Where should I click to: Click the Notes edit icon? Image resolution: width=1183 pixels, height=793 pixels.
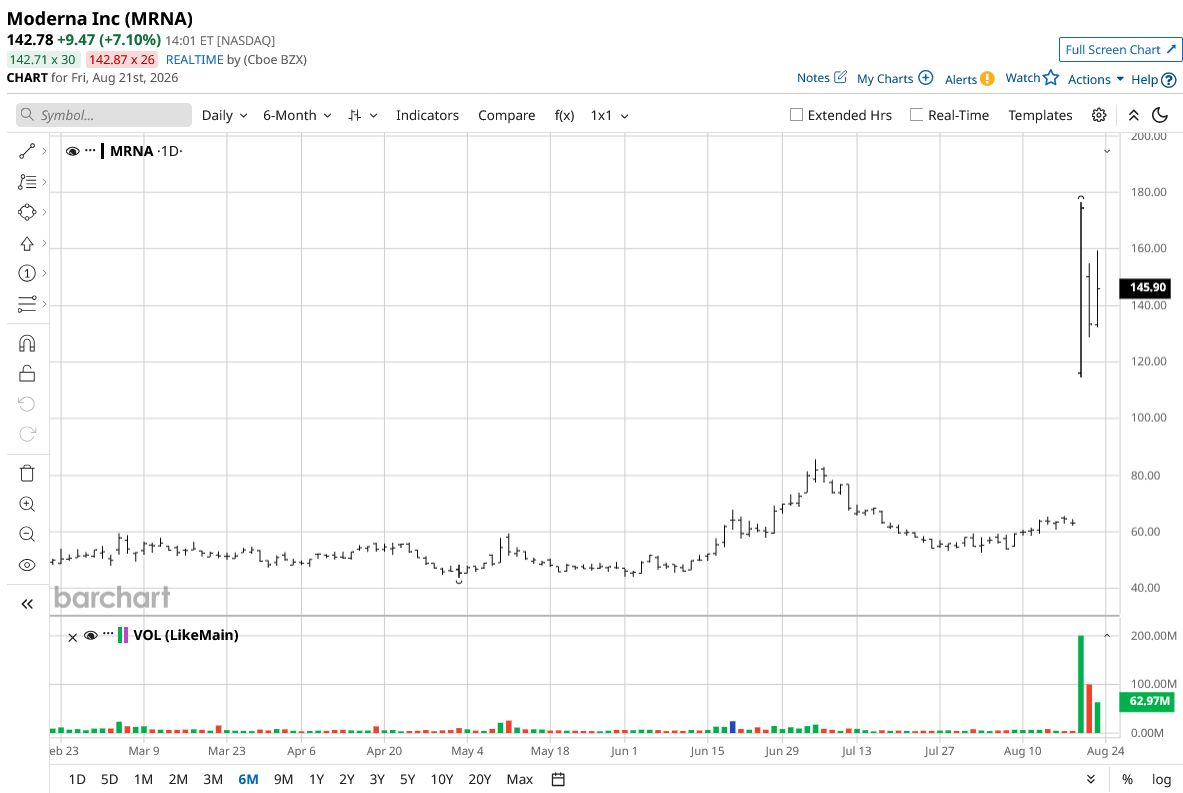[x=840, y=77]
